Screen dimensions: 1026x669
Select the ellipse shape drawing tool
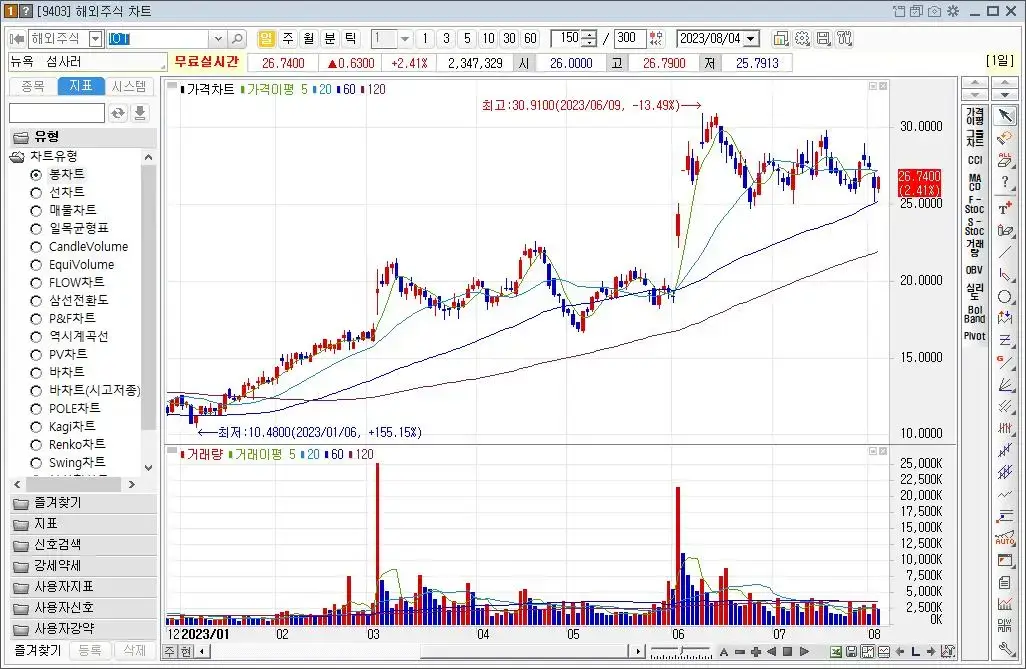[1005, 296]
